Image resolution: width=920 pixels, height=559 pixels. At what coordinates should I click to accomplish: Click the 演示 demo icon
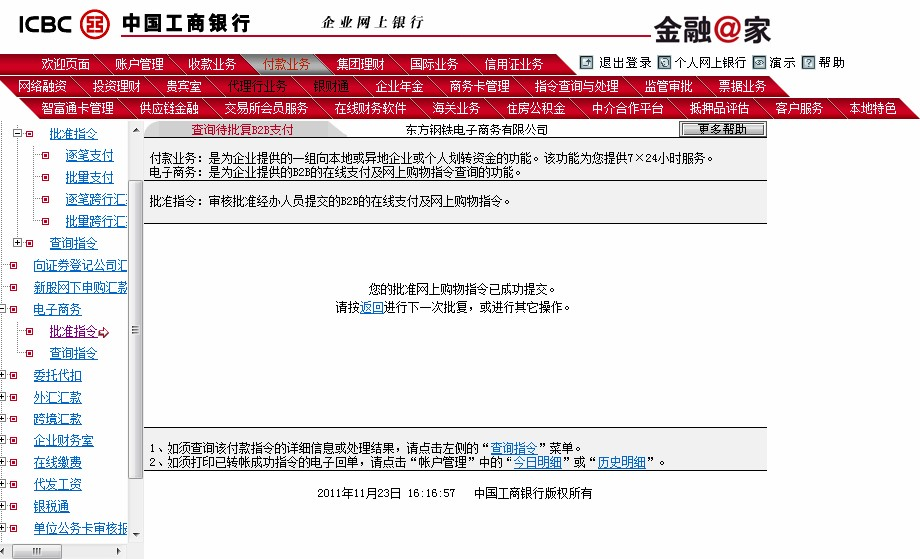[x=759, y=62]
